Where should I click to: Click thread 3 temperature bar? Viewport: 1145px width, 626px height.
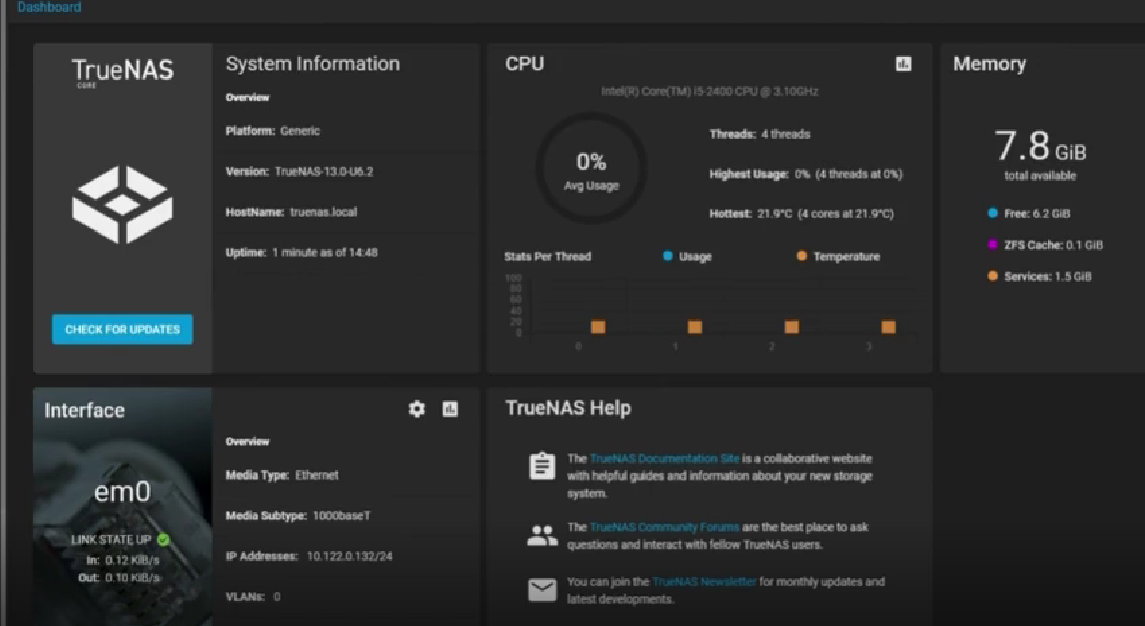(x=889, y=327)
